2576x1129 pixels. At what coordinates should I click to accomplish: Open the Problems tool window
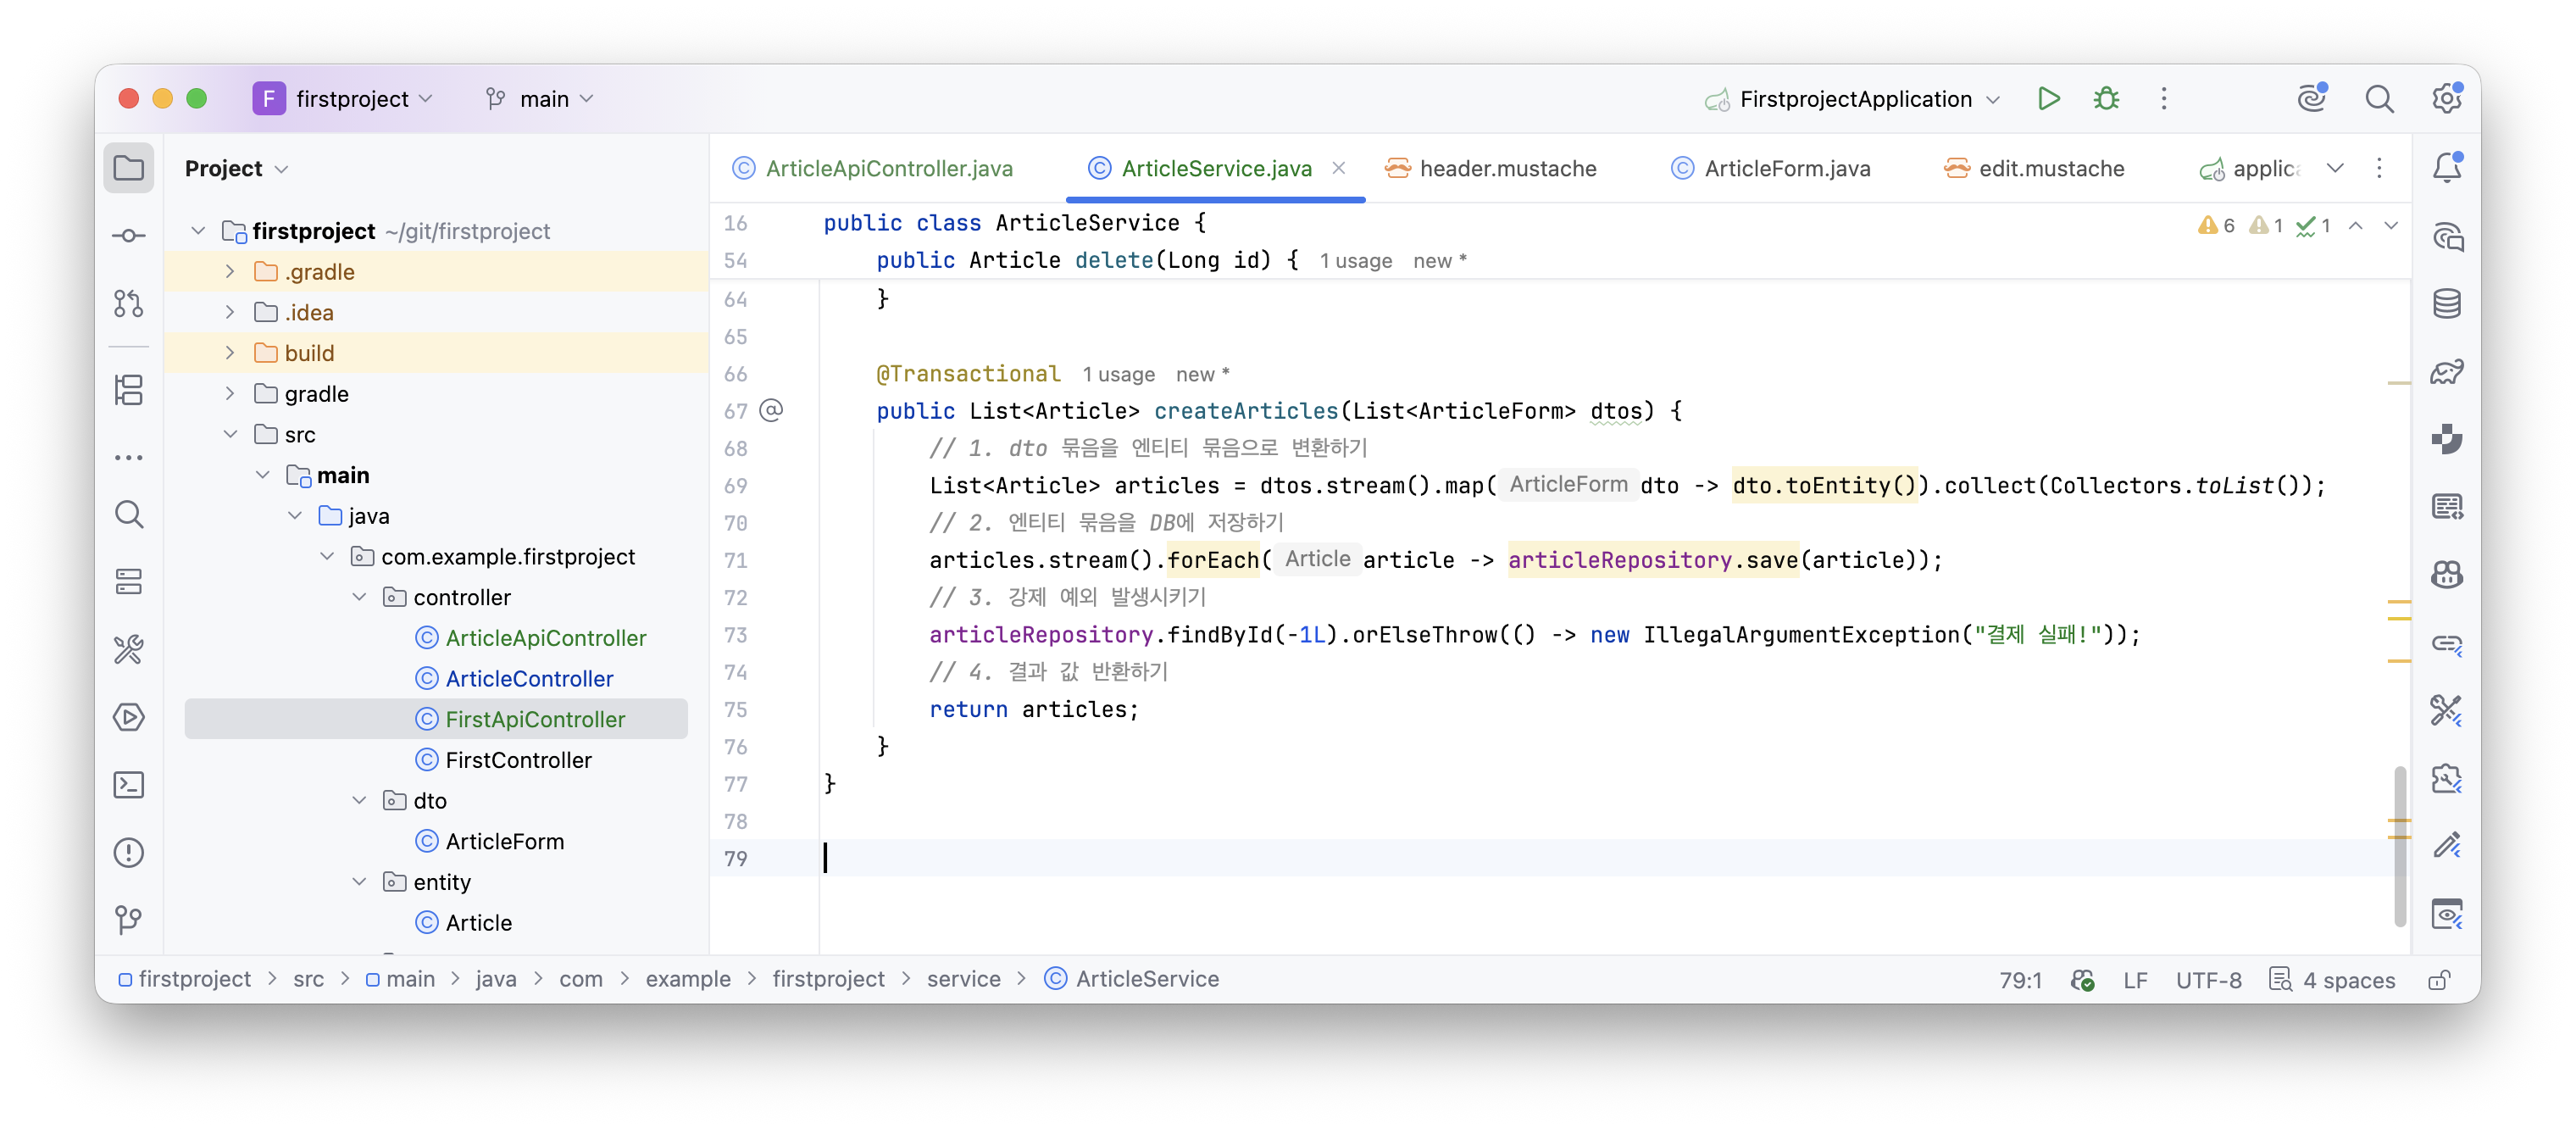(x=129, y=853)
